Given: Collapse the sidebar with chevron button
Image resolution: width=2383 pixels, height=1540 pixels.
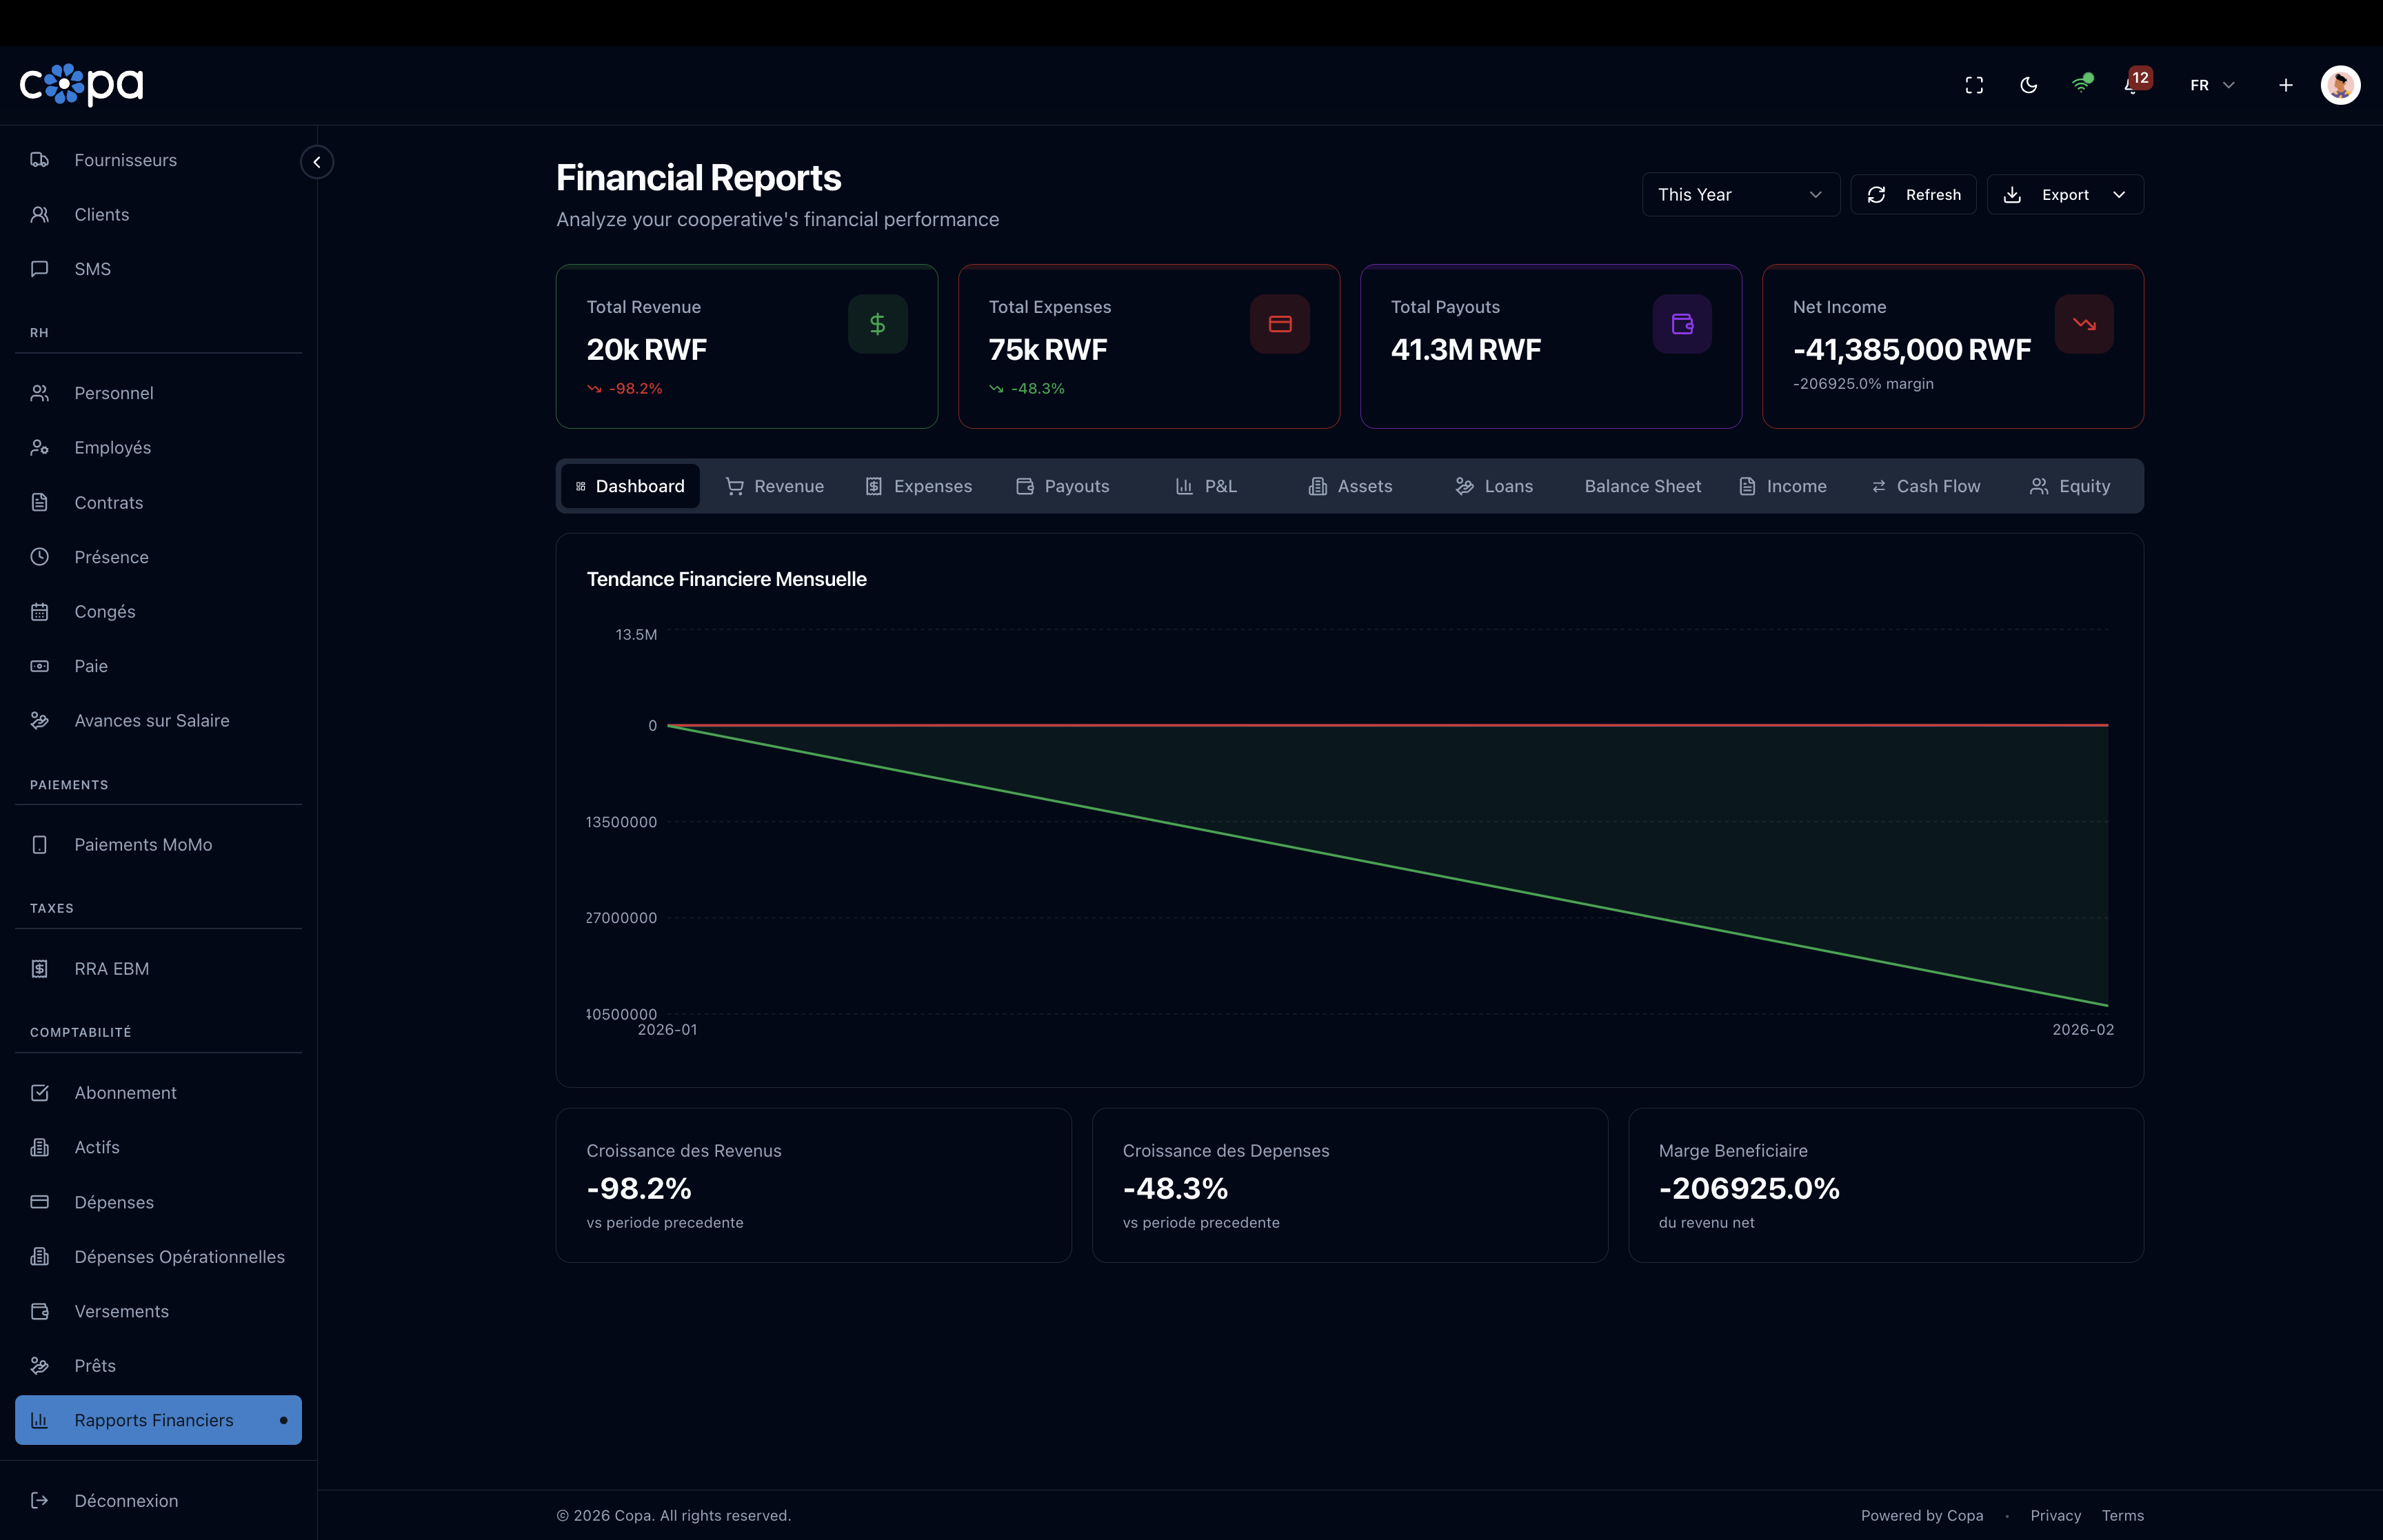Looking at the screenshot, I should coord(317,162).
